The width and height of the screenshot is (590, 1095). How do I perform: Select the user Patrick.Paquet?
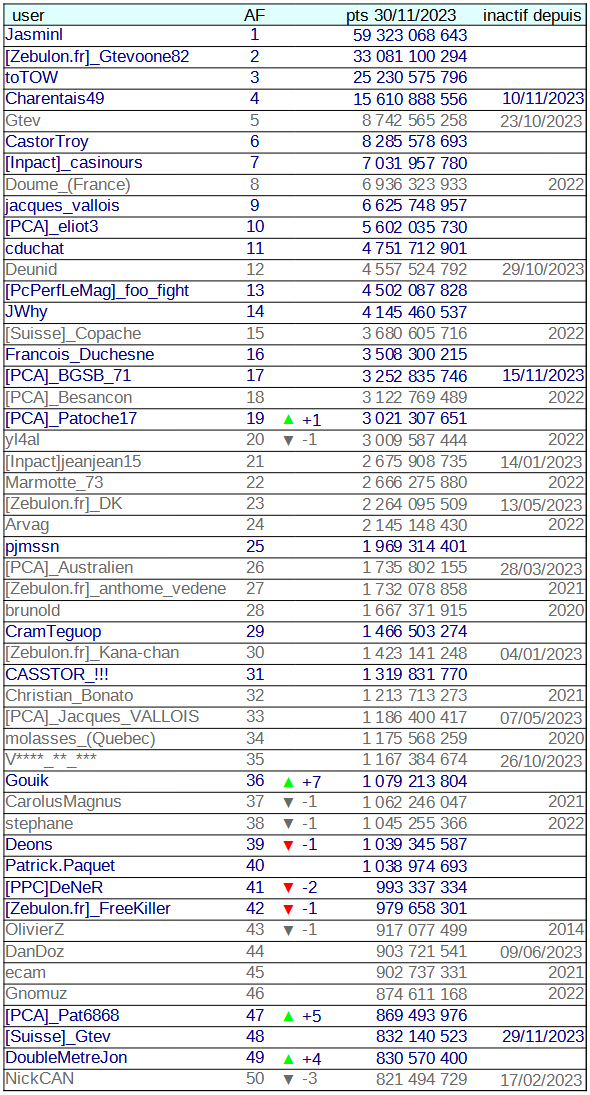click(60, 866)
